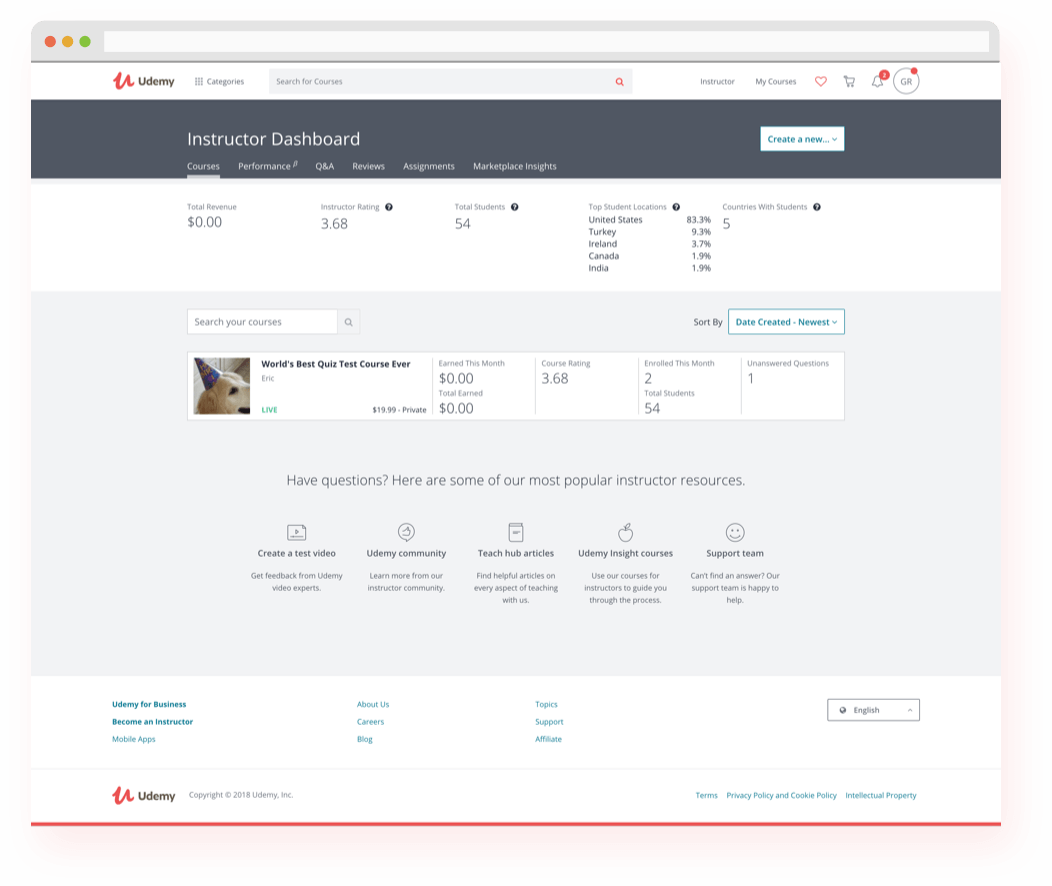1052x886 pixels.
Task: Click the Udemy logo in header
Action: (143, 81)
